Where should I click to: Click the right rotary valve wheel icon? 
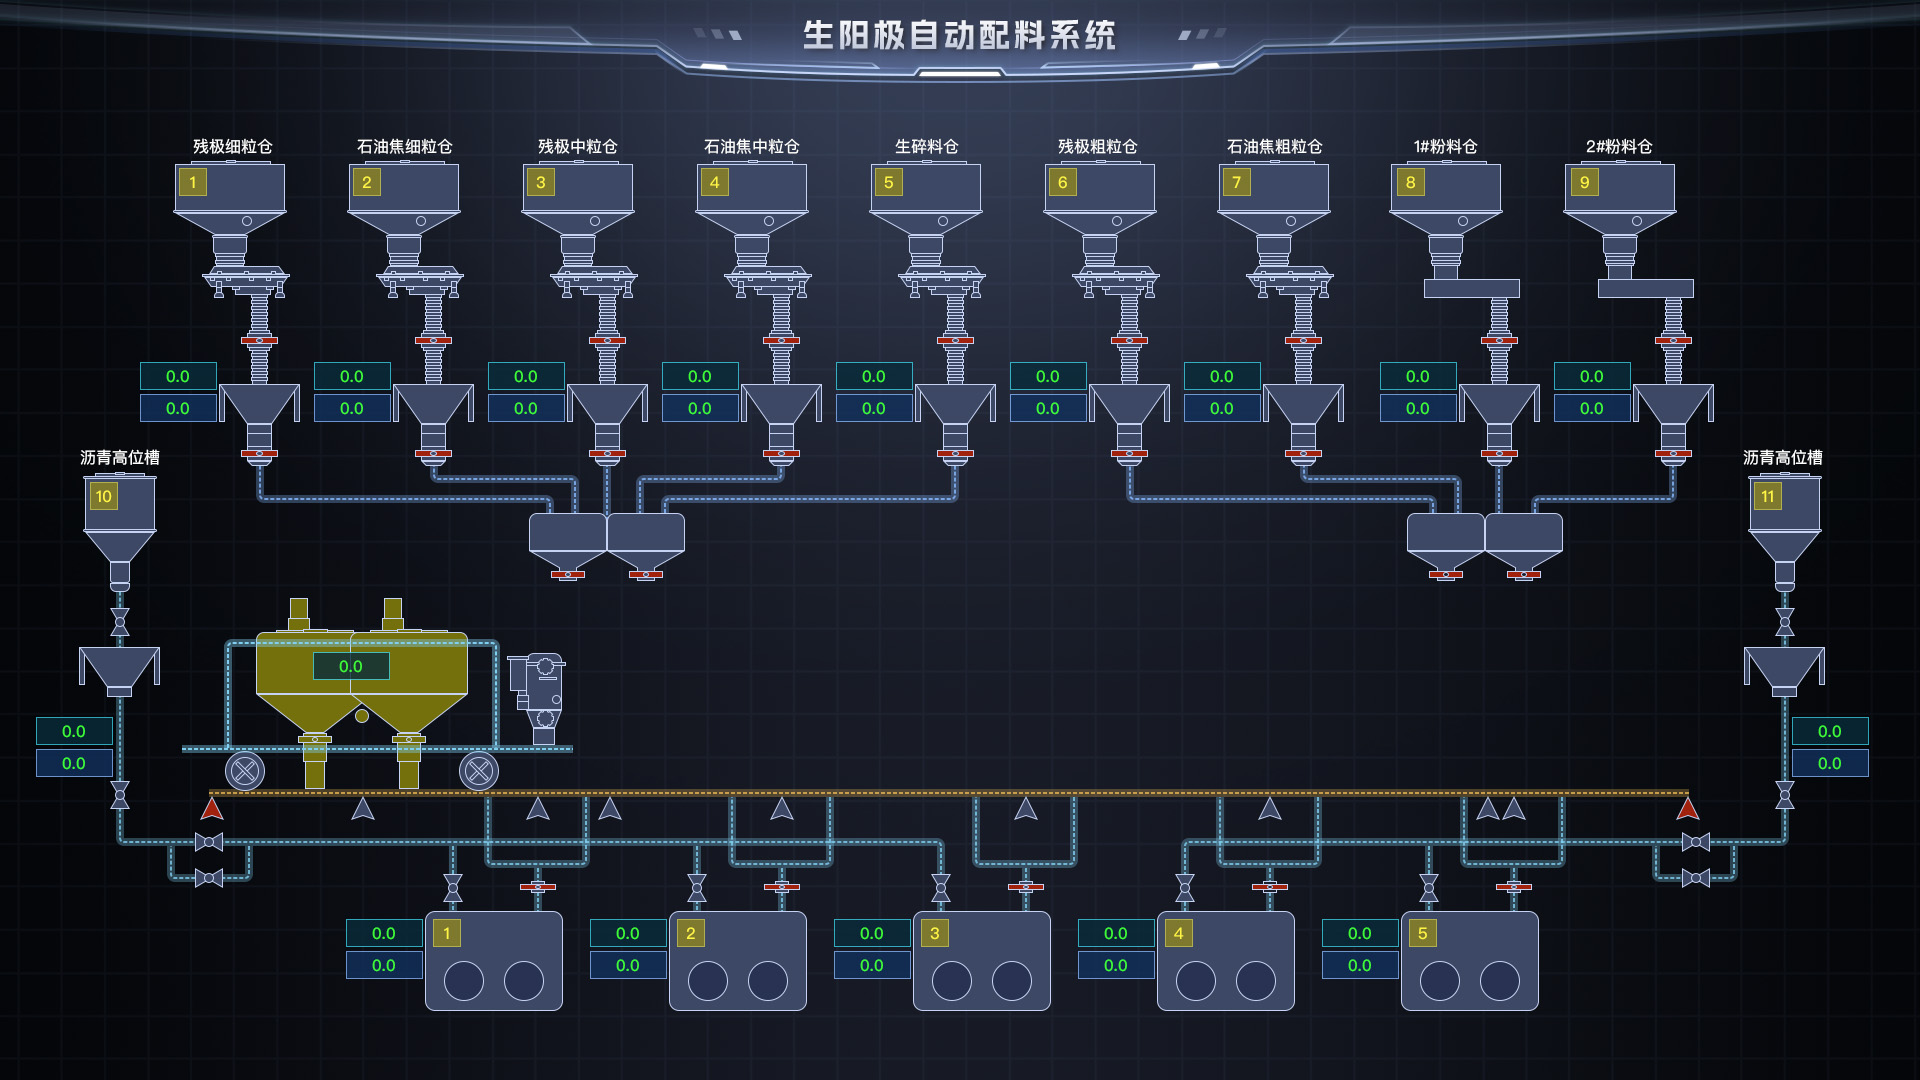point(480,771)
